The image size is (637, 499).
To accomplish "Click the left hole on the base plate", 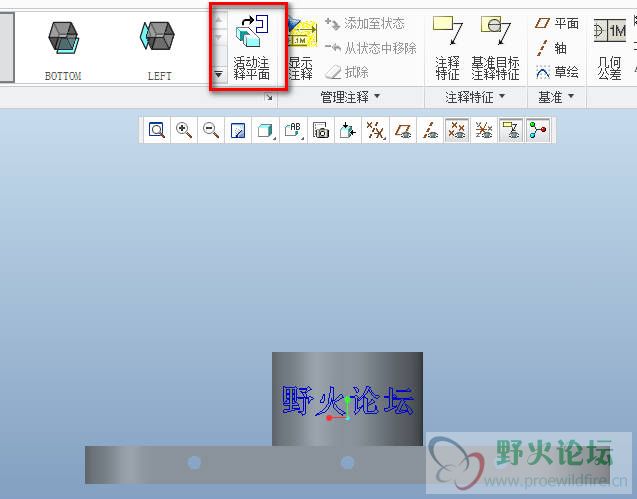I will 194,462.
